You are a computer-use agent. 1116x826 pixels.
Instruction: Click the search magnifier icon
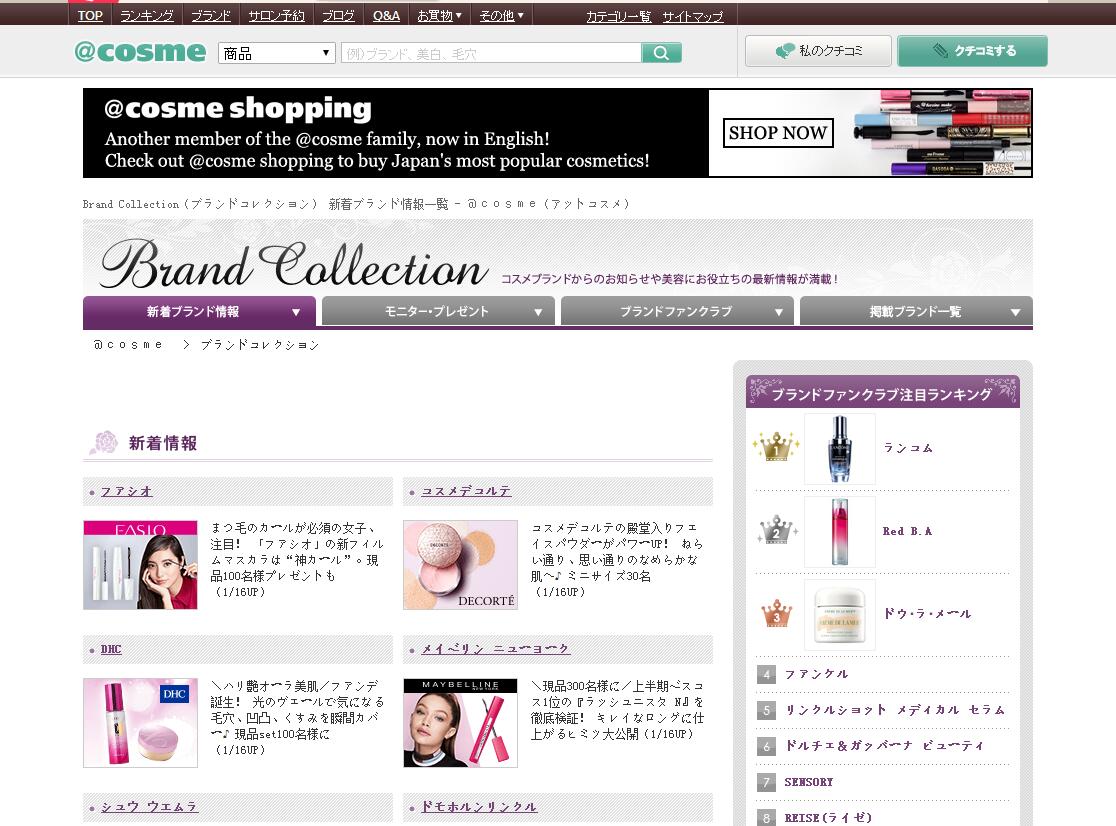tap(660, 52)
